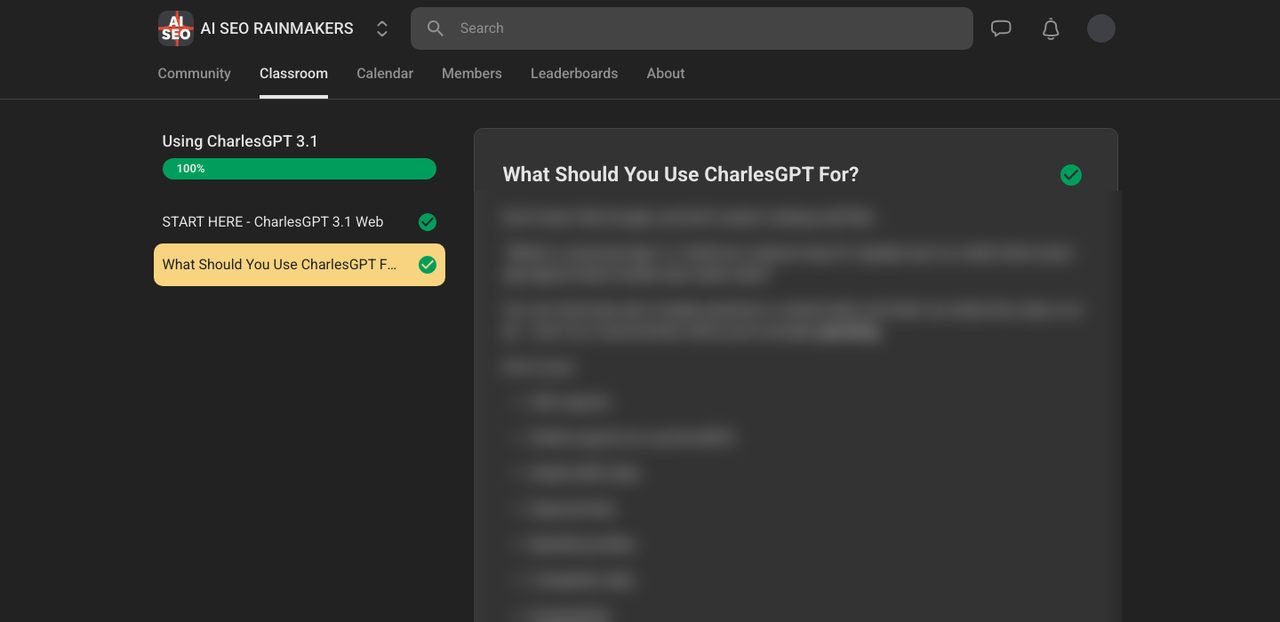Focus the Search input field

692,28
